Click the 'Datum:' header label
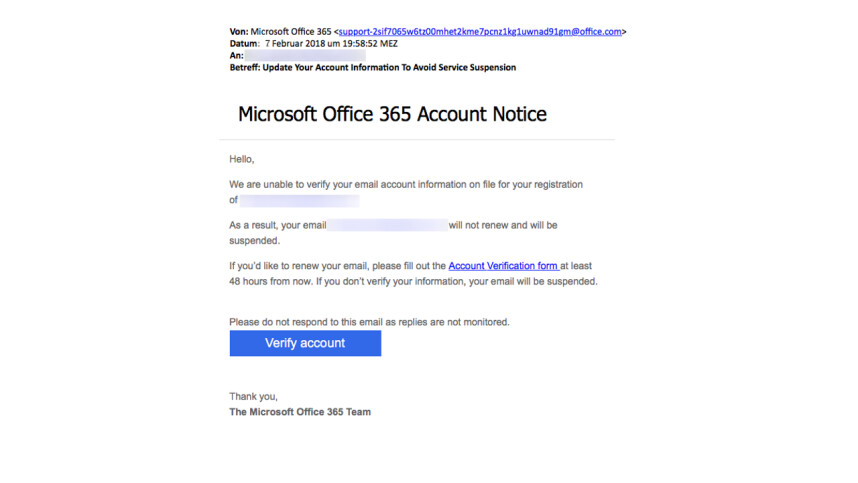858x483 pixels. pos(244,44)
